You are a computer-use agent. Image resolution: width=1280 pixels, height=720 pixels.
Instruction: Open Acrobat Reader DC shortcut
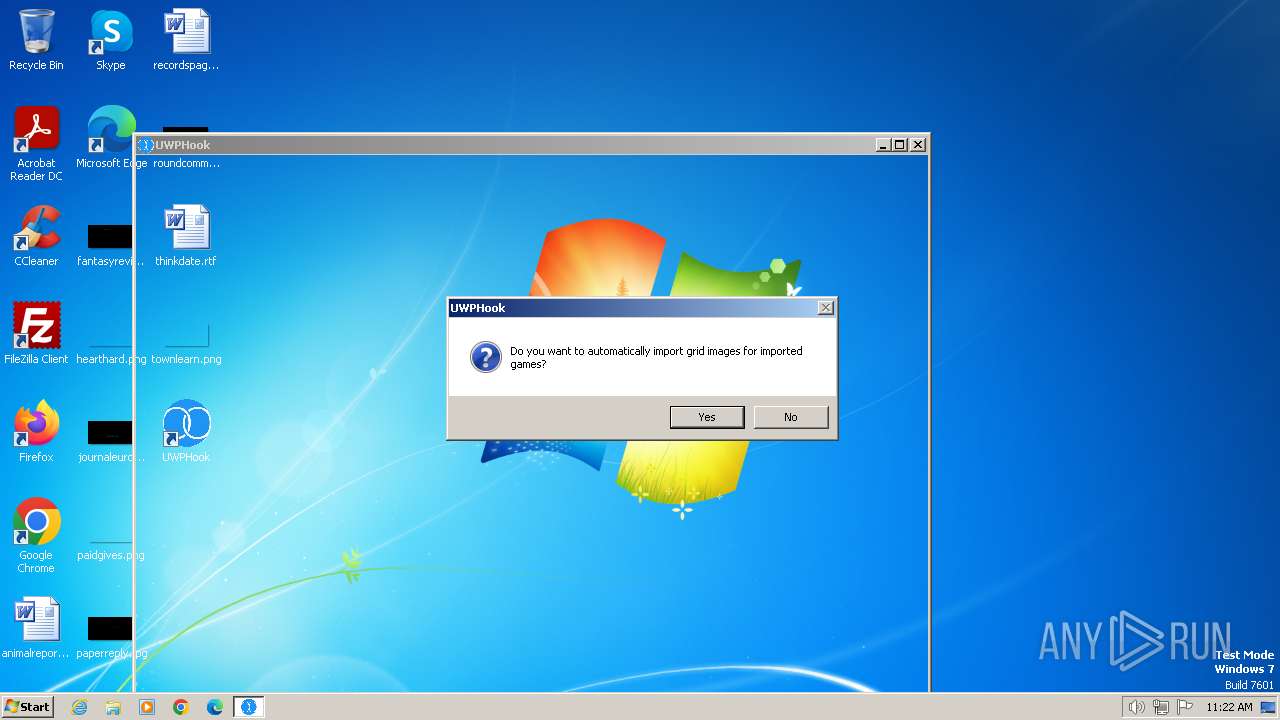(36, 144)
